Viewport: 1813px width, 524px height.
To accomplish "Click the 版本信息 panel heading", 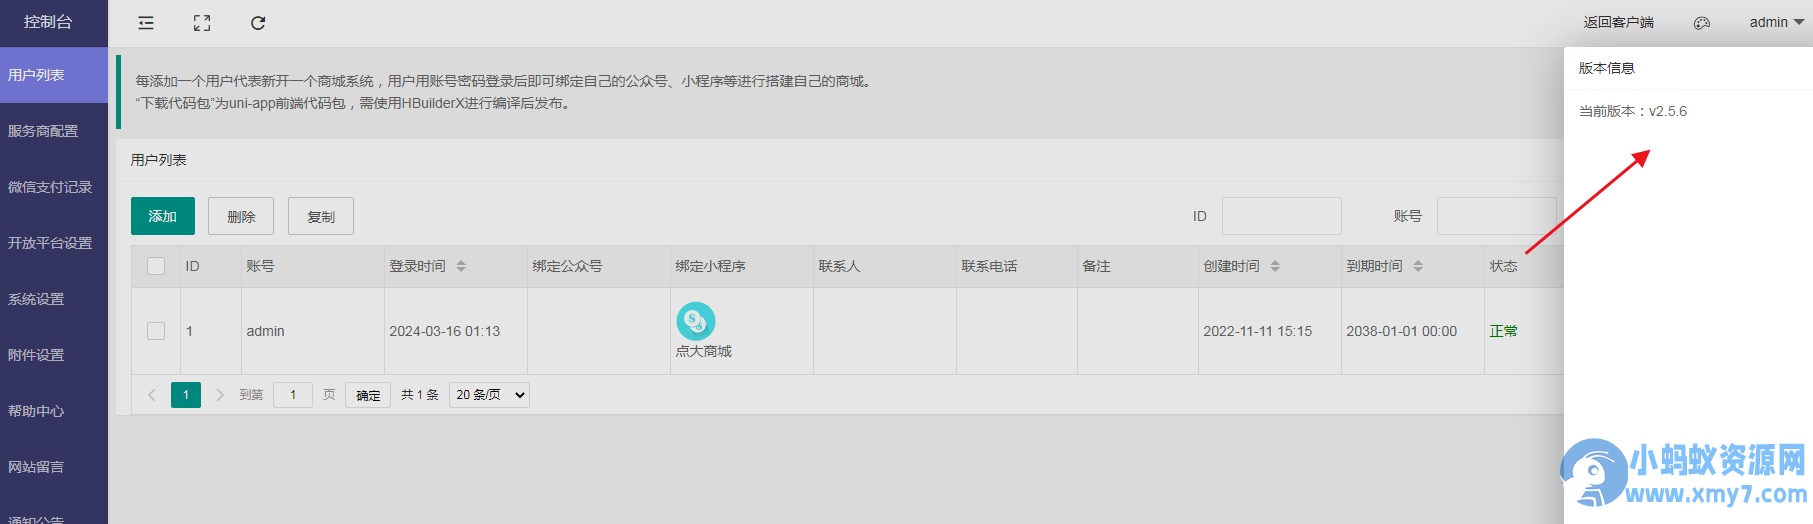I will [x=1607, y=68].
